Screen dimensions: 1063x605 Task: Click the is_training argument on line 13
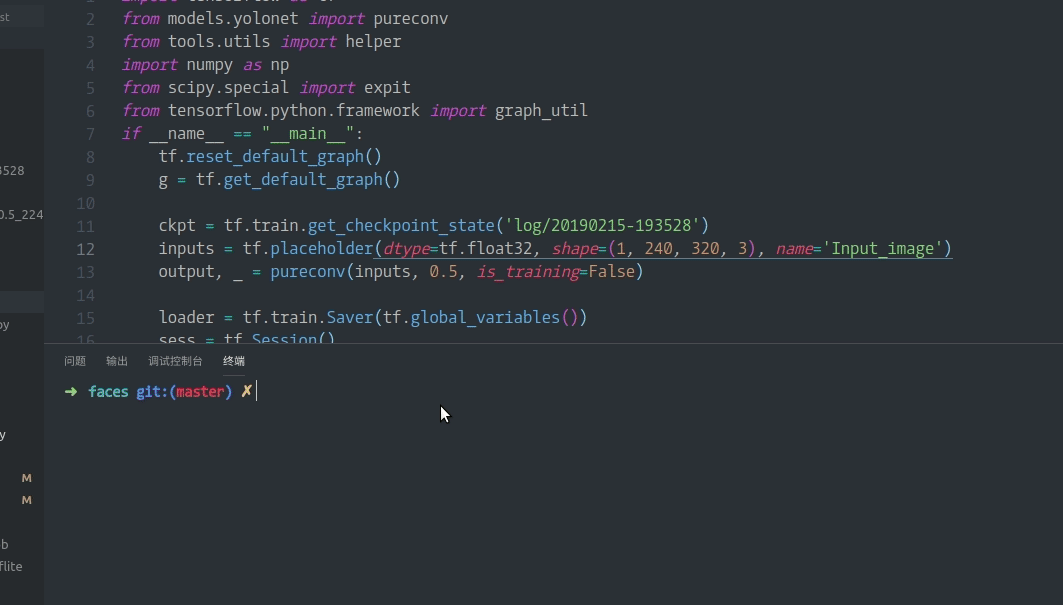pos(528,272)
